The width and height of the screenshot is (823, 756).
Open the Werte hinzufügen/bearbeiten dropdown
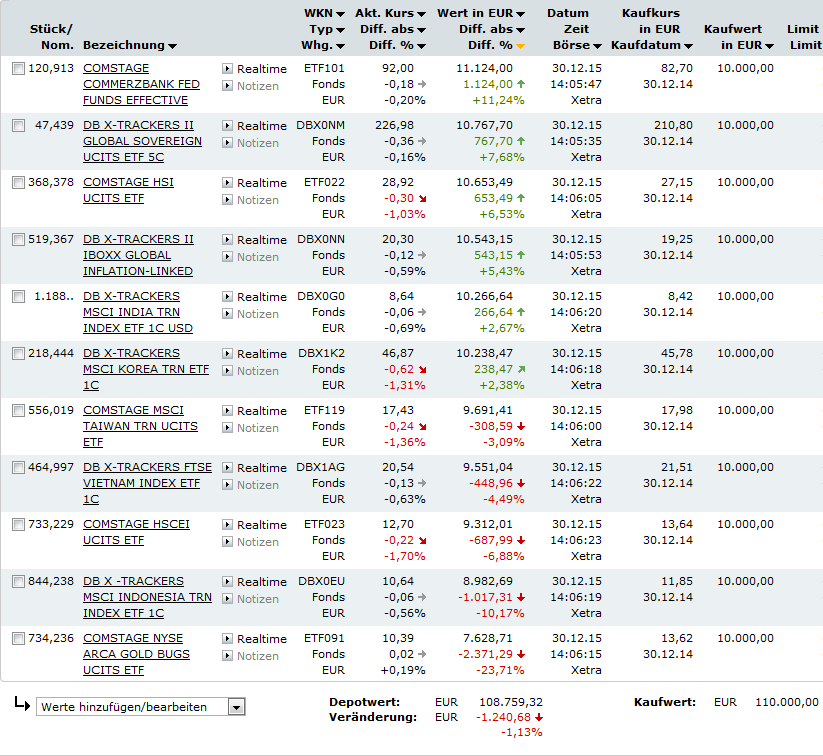pyautogui.click(x=141, y=707)
